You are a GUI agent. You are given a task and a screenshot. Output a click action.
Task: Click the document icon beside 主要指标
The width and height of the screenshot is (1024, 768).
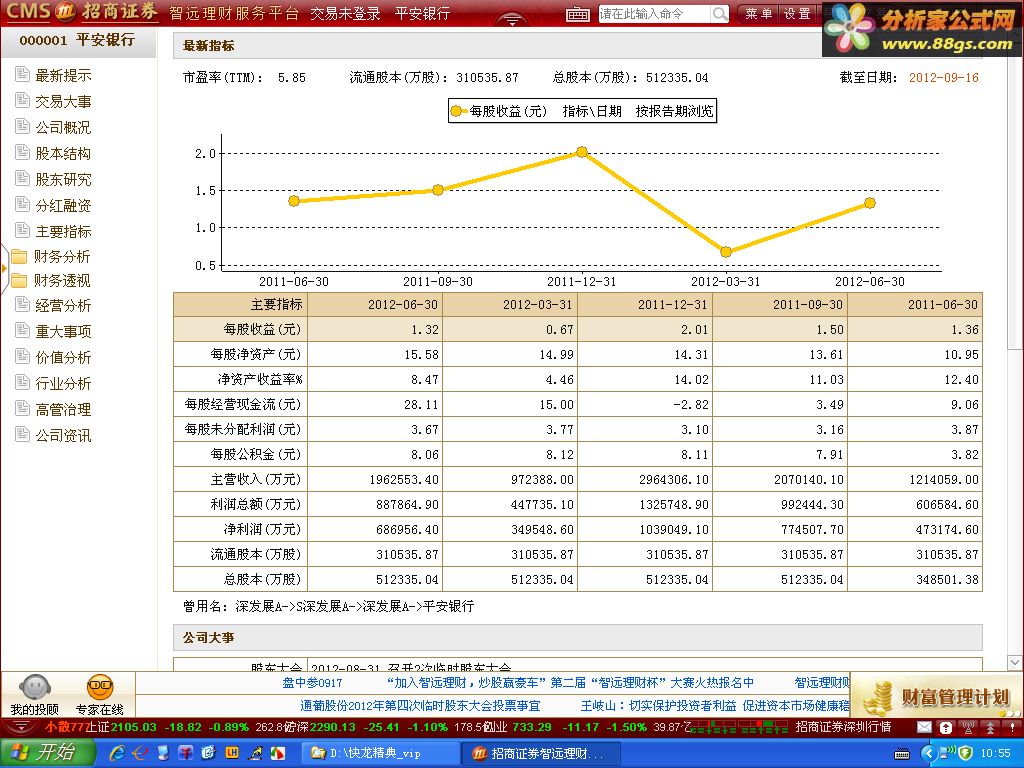pos(23,230)
